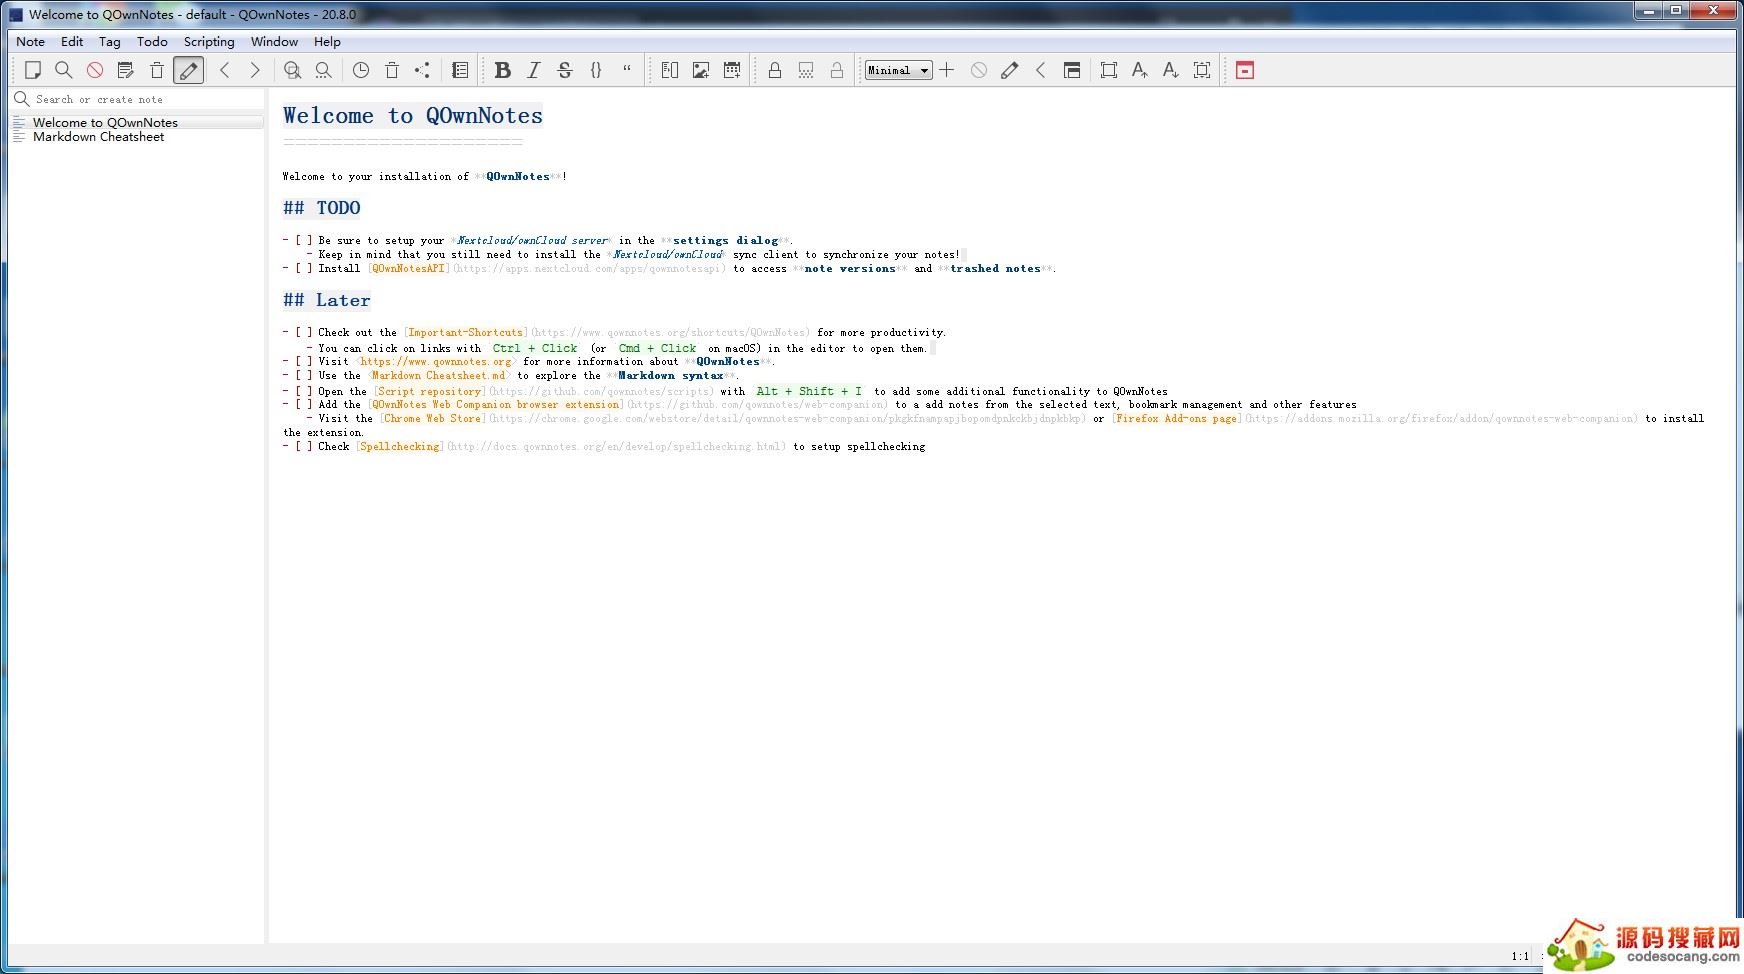Screen dimensions: 1744x974
Task: Open the todo list icon
Action: click(x=460, y=70)
